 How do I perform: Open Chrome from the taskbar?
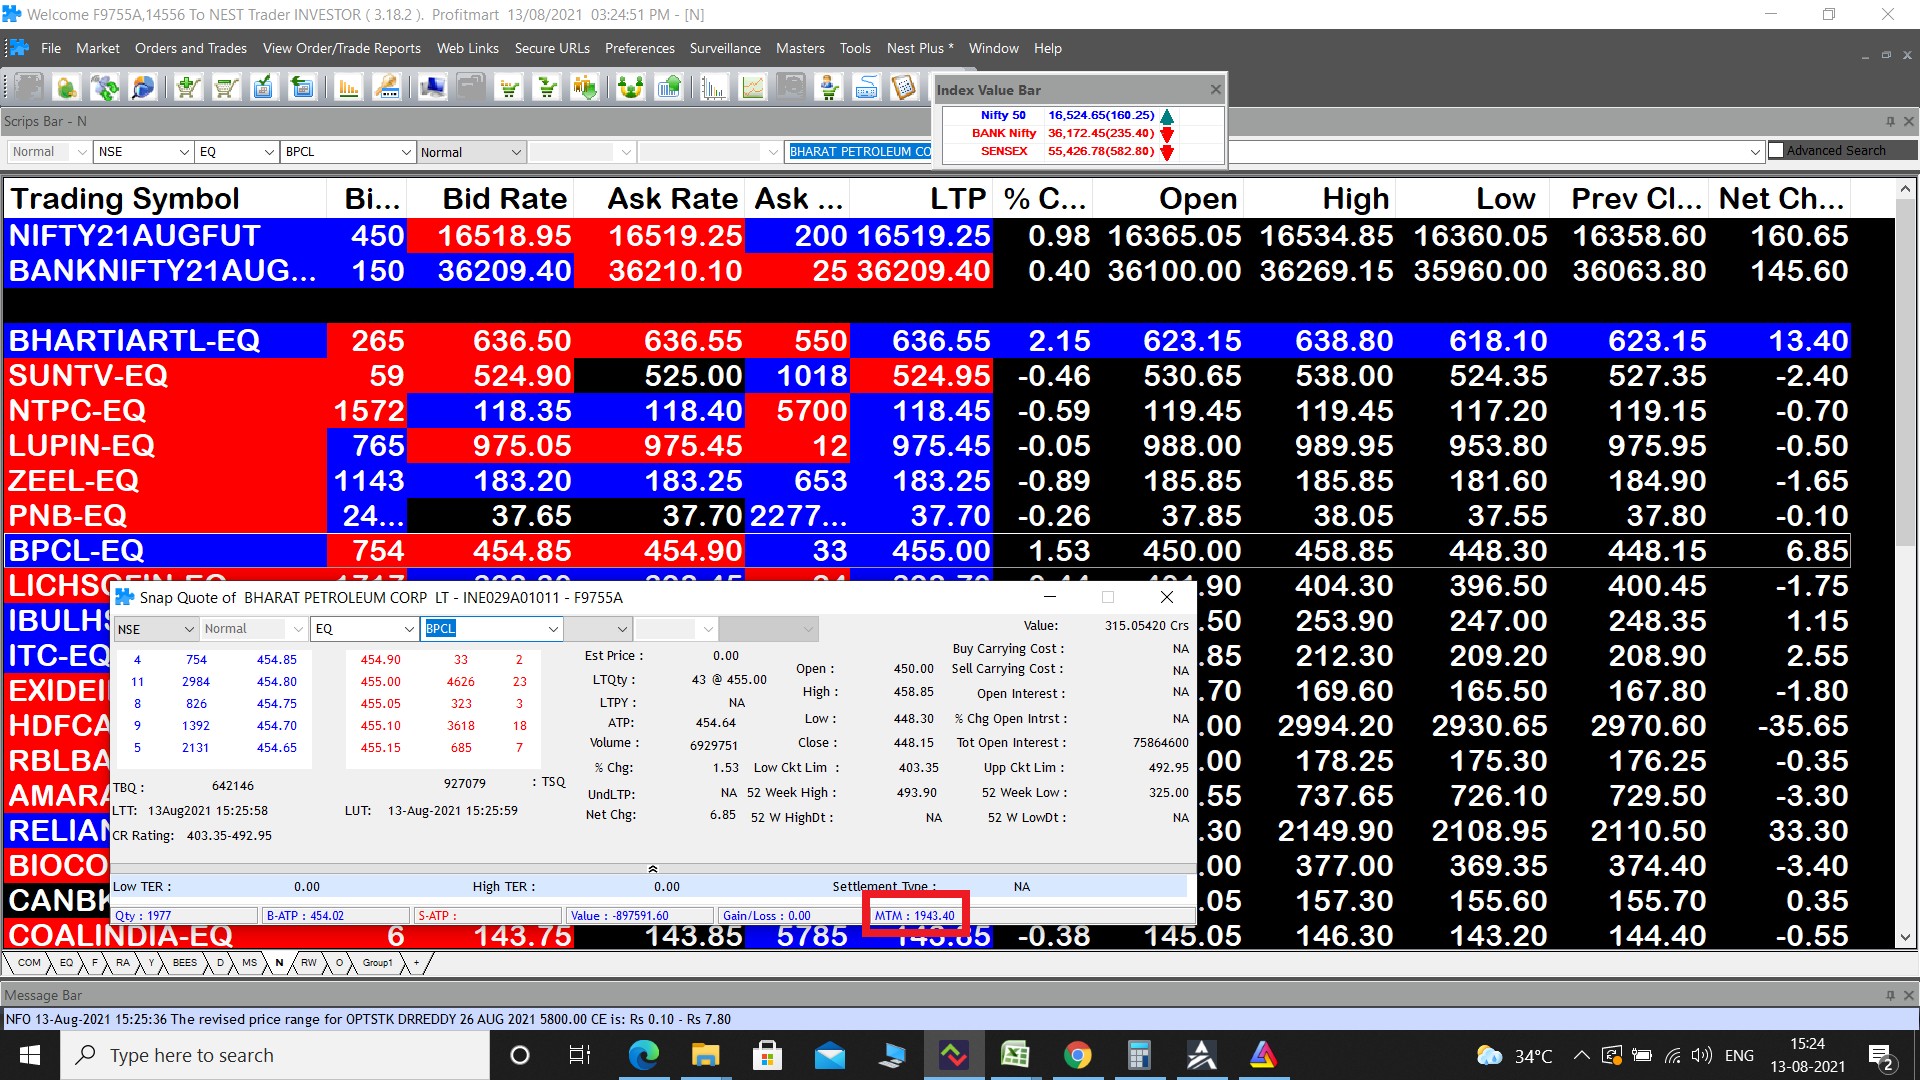1077,1055
